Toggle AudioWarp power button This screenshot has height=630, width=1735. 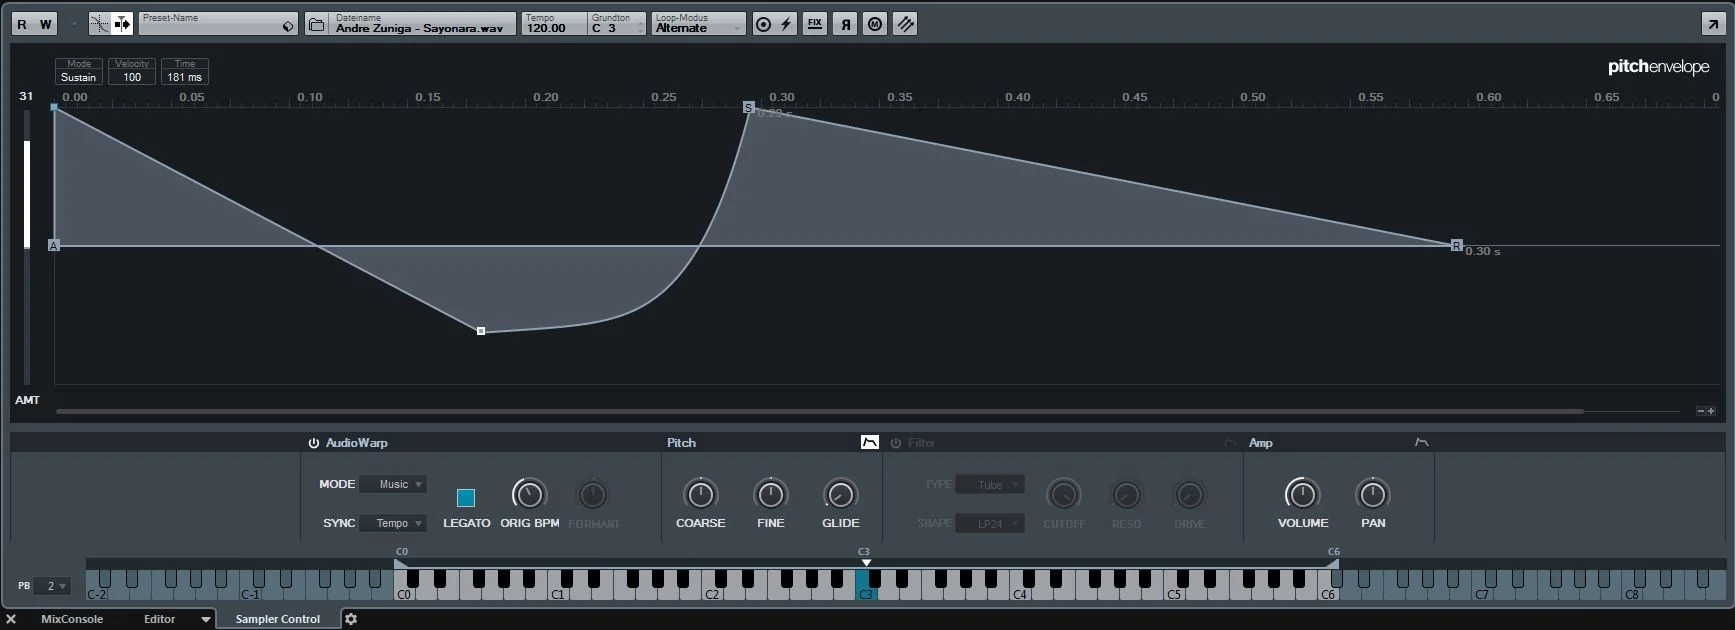tap(314, 443)
